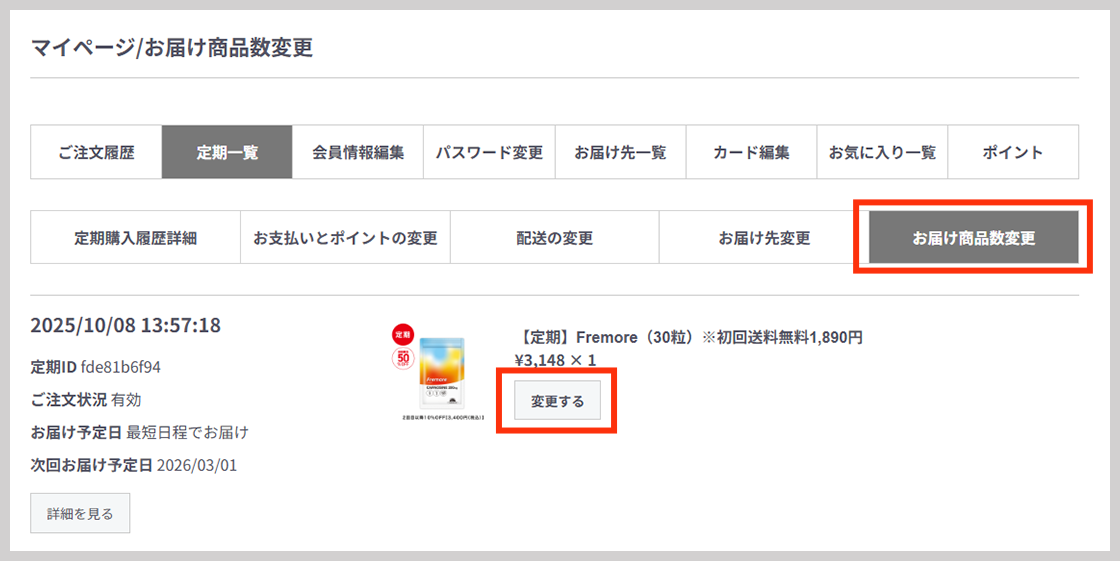Click the 定期ID fde81b6f94 text
Viewport: 1120px width, 561px height.
click(96, 367)
